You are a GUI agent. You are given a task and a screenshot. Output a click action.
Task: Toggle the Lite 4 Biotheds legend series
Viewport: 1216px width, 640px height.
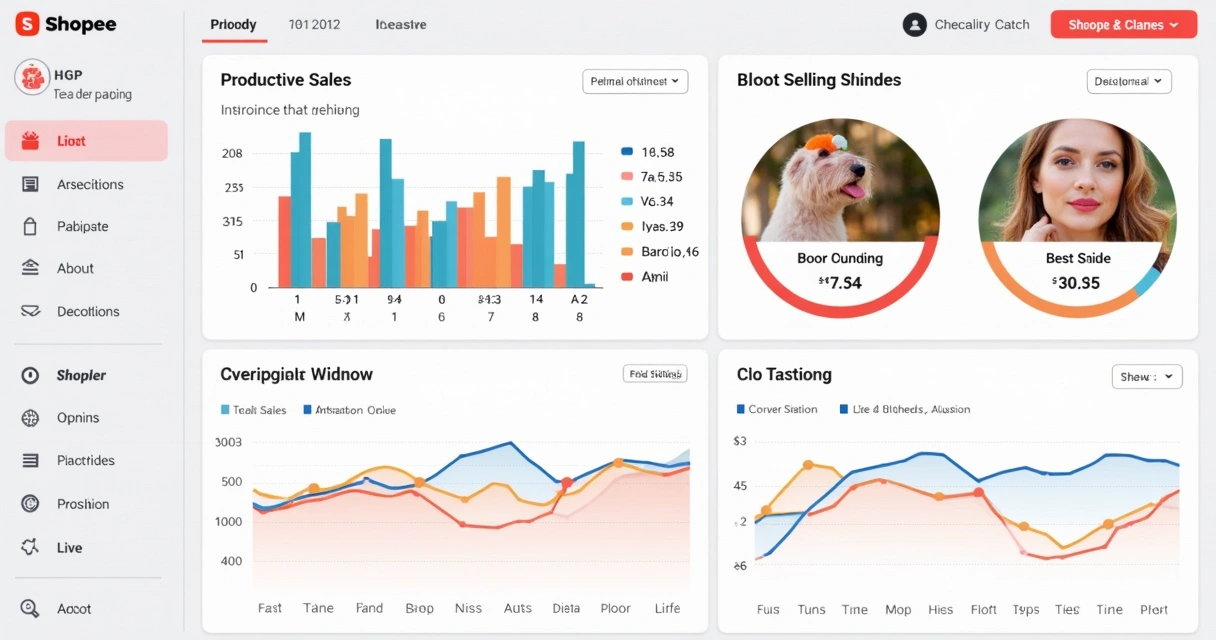tap(905, 409)
